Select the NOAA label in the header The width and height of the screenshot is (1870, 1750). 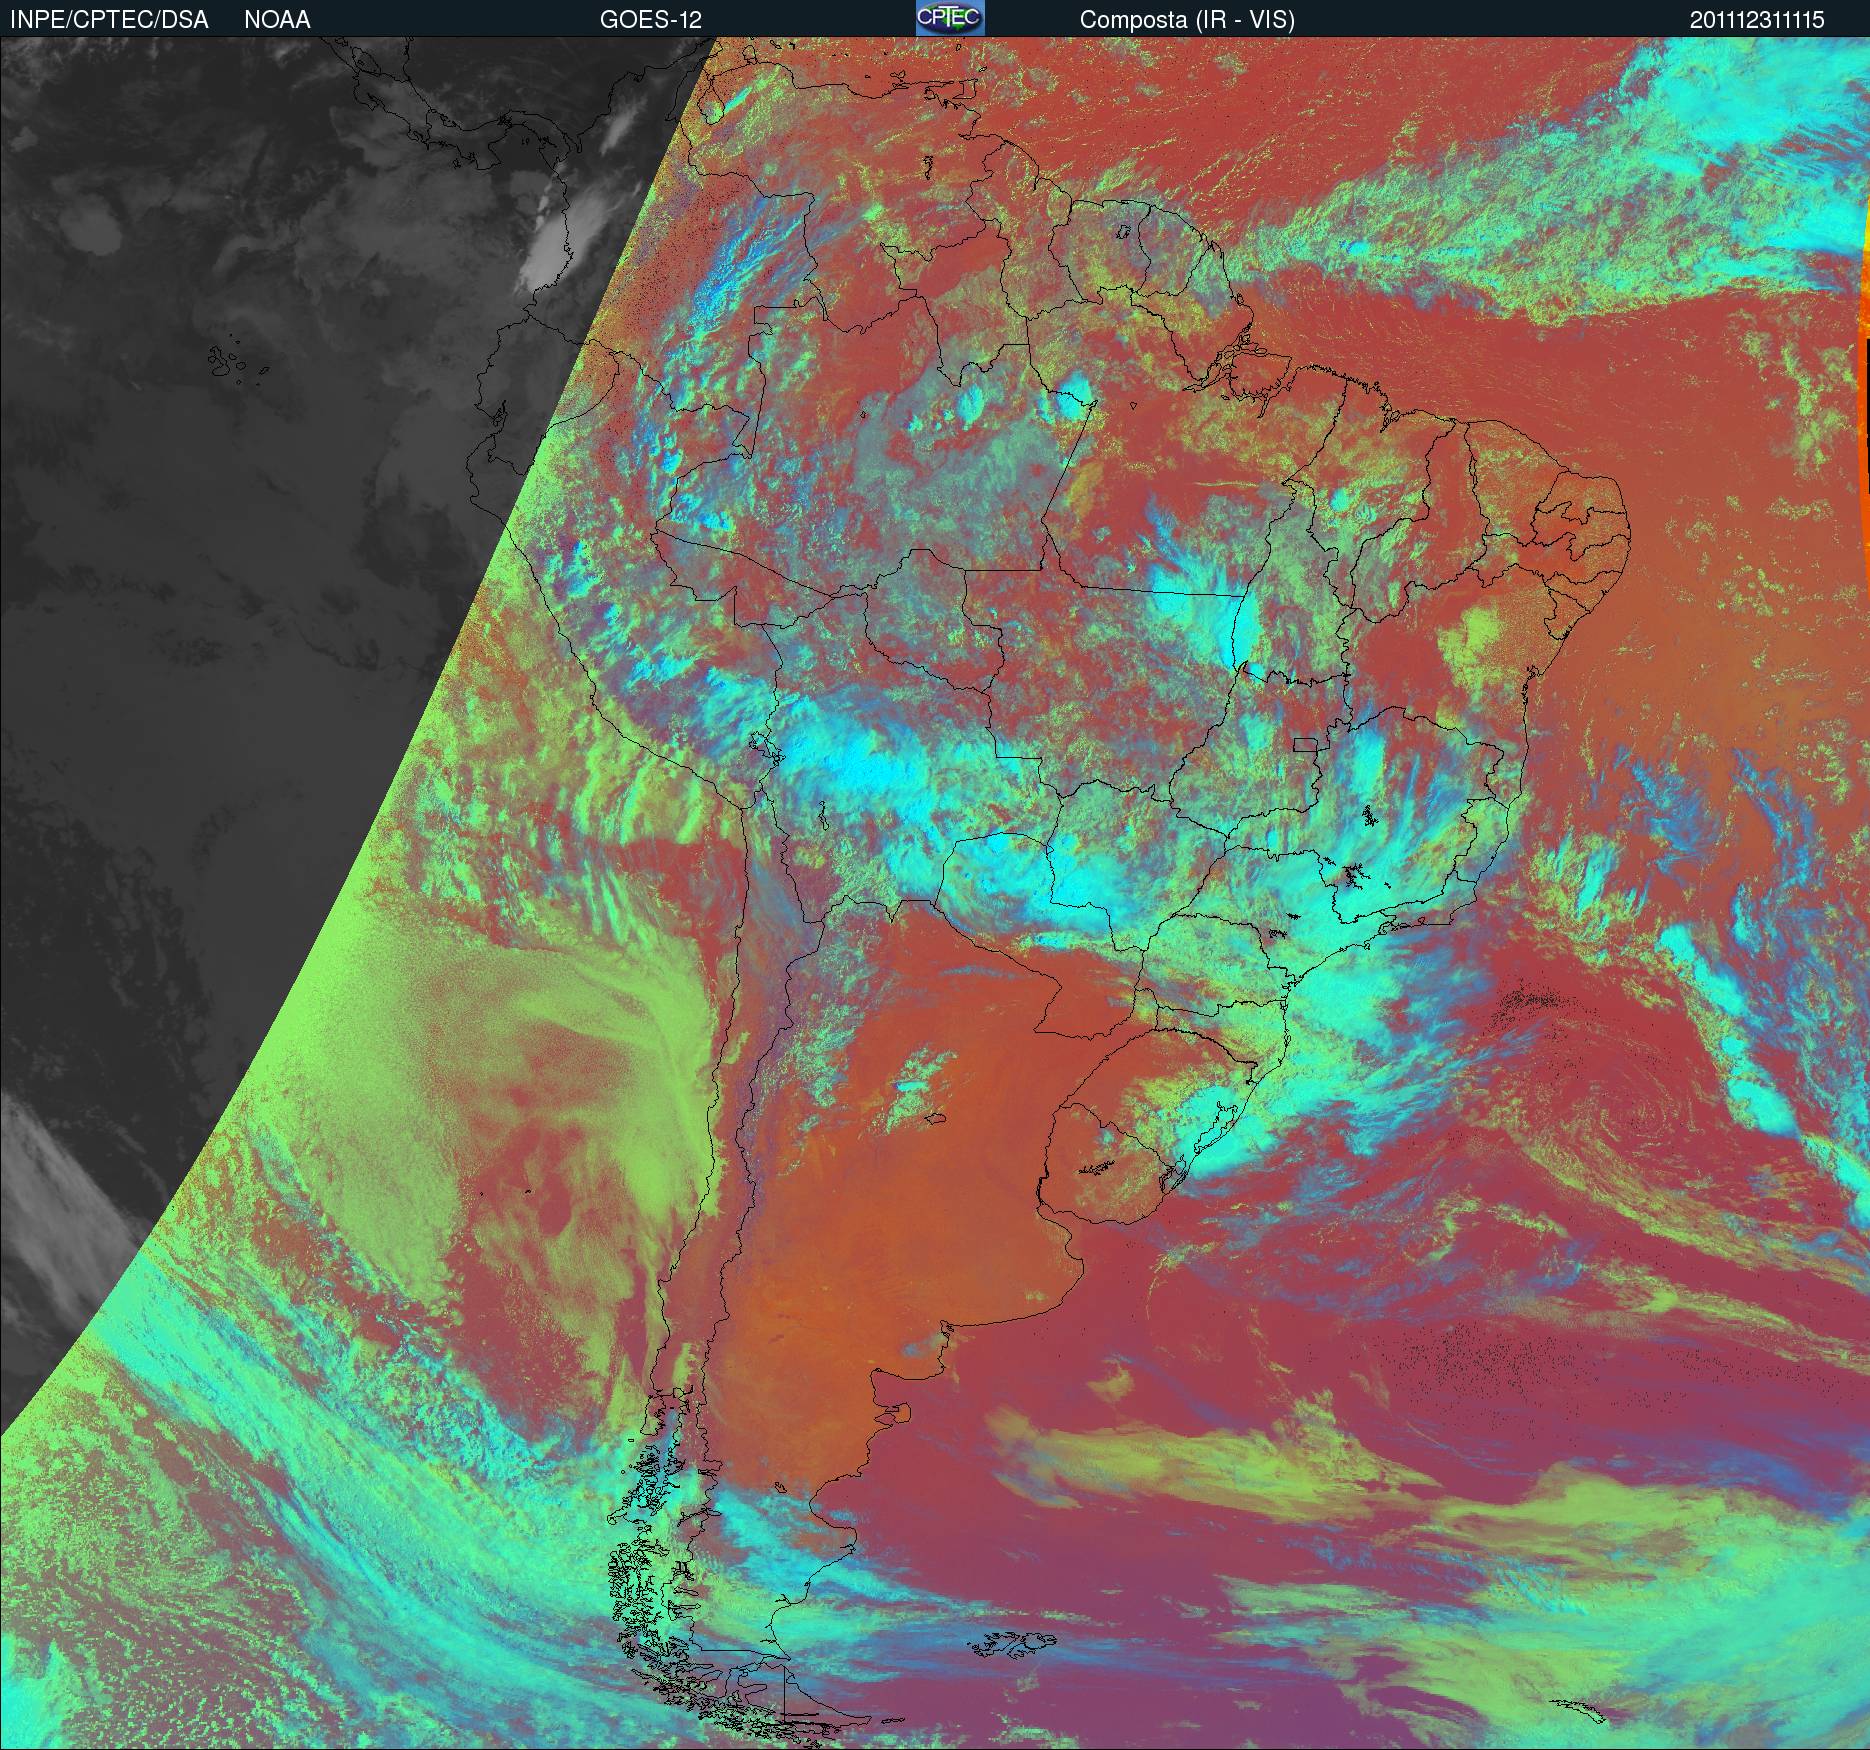(x=277, y=20)
